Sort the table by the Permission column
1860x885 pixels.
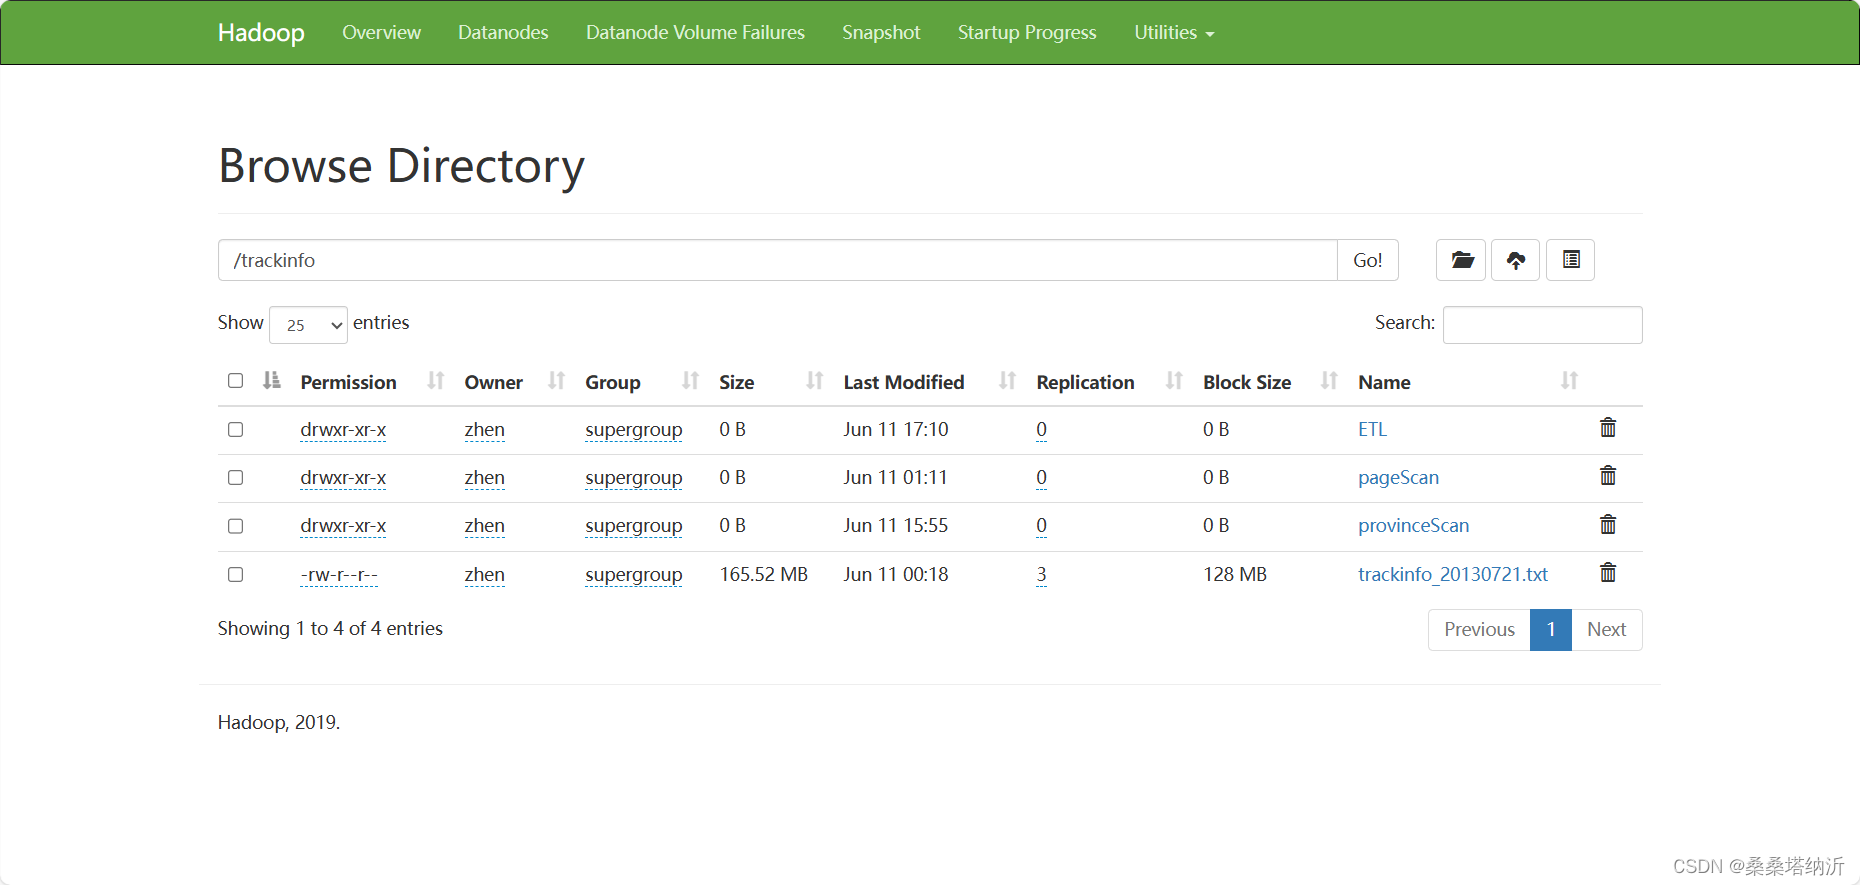[x=435, y=381]
